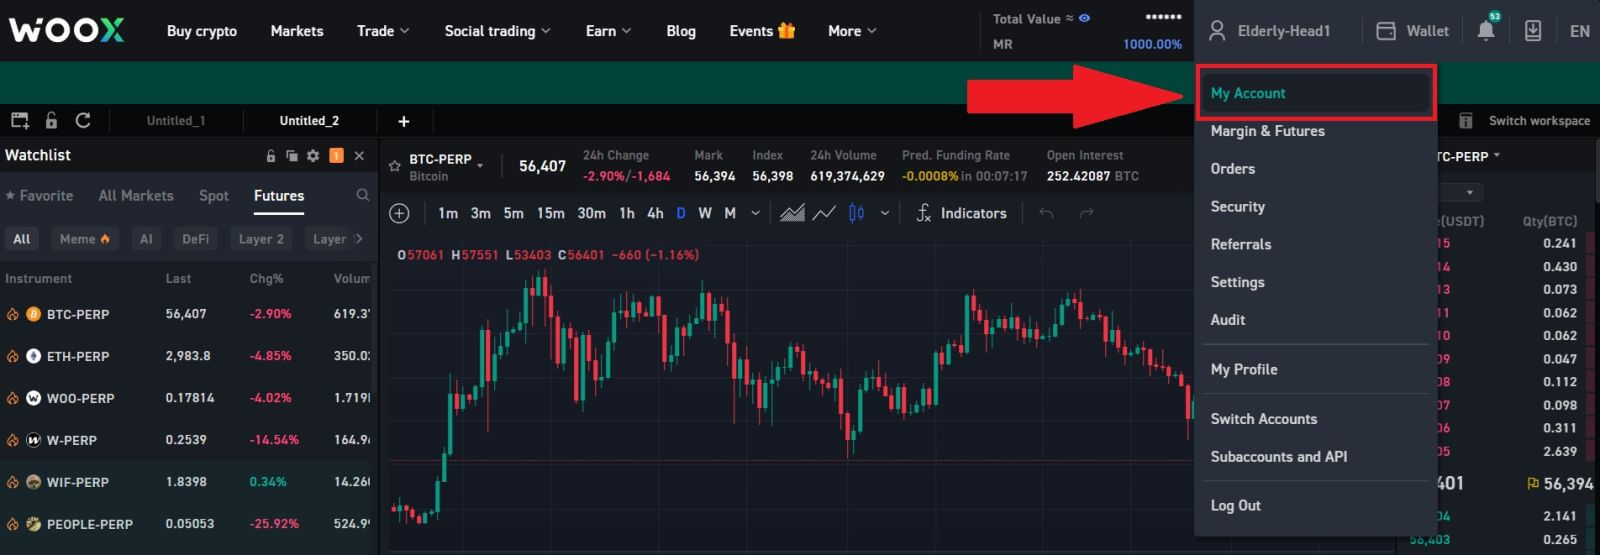Click the notification bell icon

(1486, 31)
